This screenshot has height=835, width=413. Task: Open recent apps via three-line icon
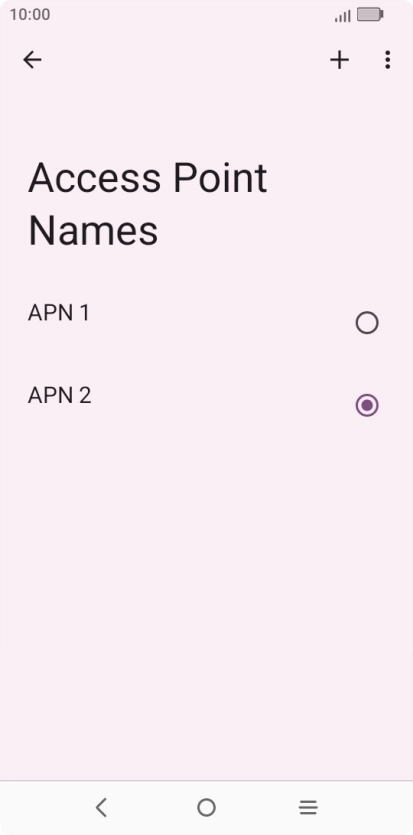click(308, 808)
